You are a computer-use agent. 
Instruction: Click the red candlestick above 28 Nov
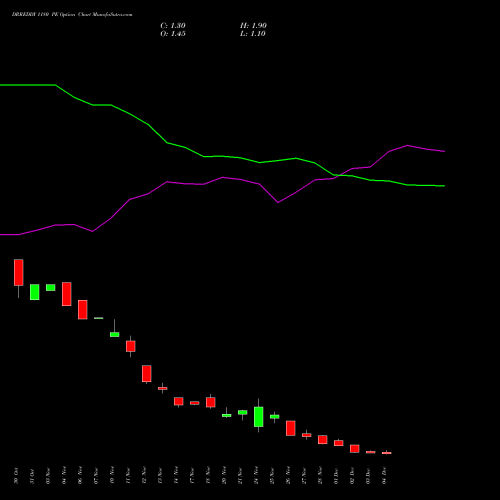pyautogui.click(x=323, y=439)
